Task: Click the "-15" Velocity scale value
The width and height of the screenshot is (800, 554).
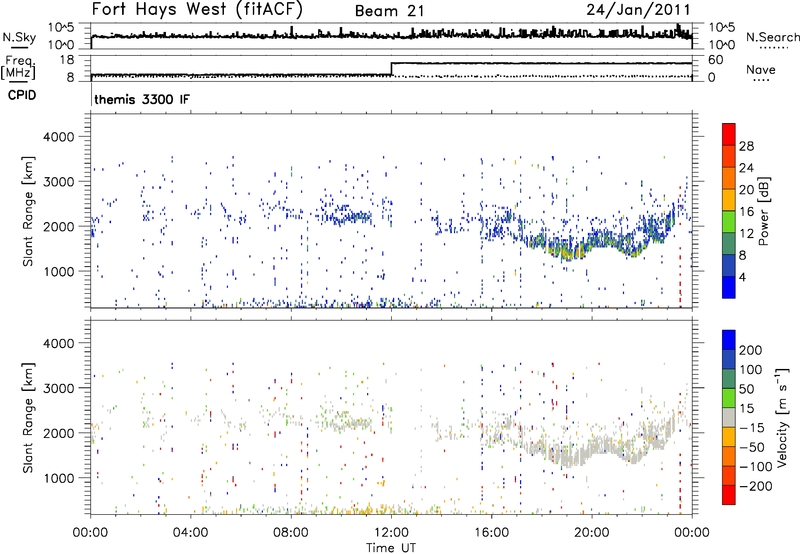Action: (752, 427)
